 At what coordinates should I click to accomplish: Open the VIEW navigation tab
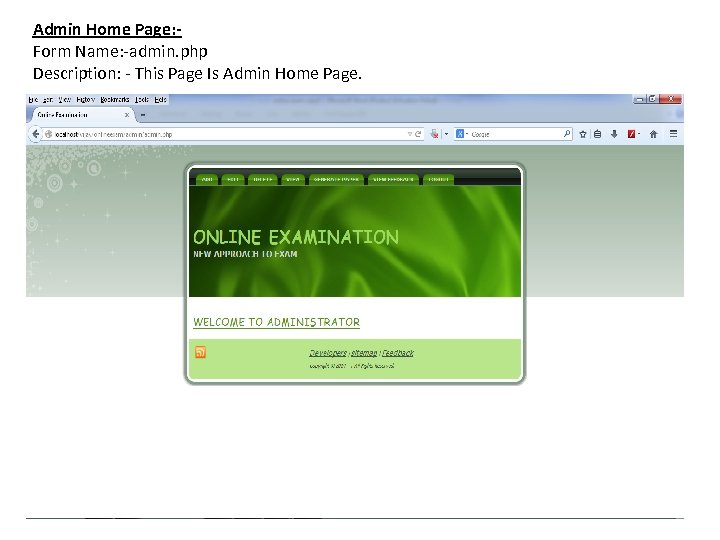[293, 180]
